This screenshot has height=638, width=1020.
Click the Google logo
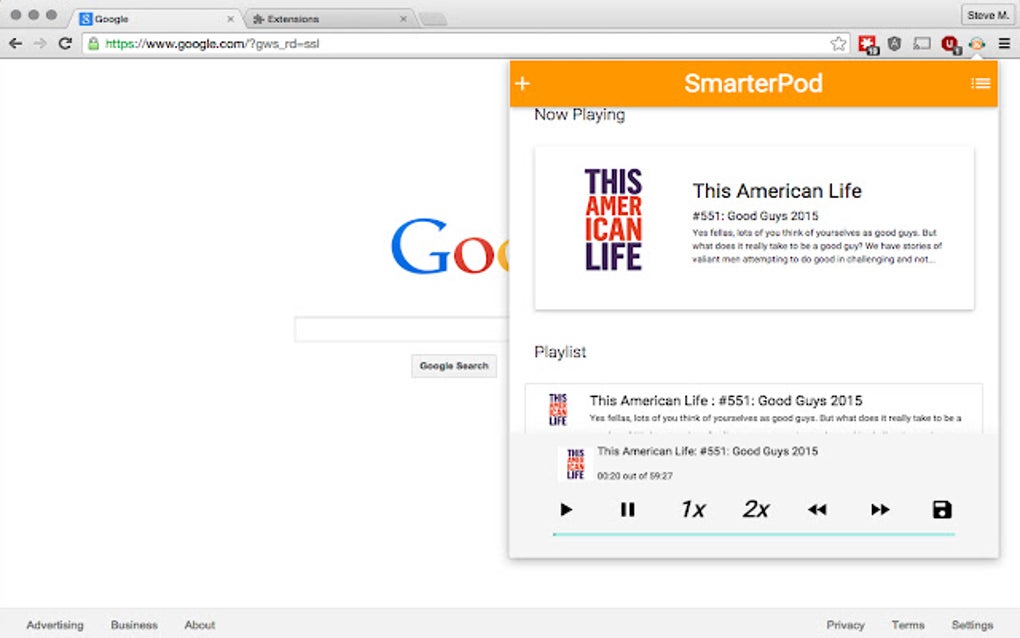coord(450,246)
